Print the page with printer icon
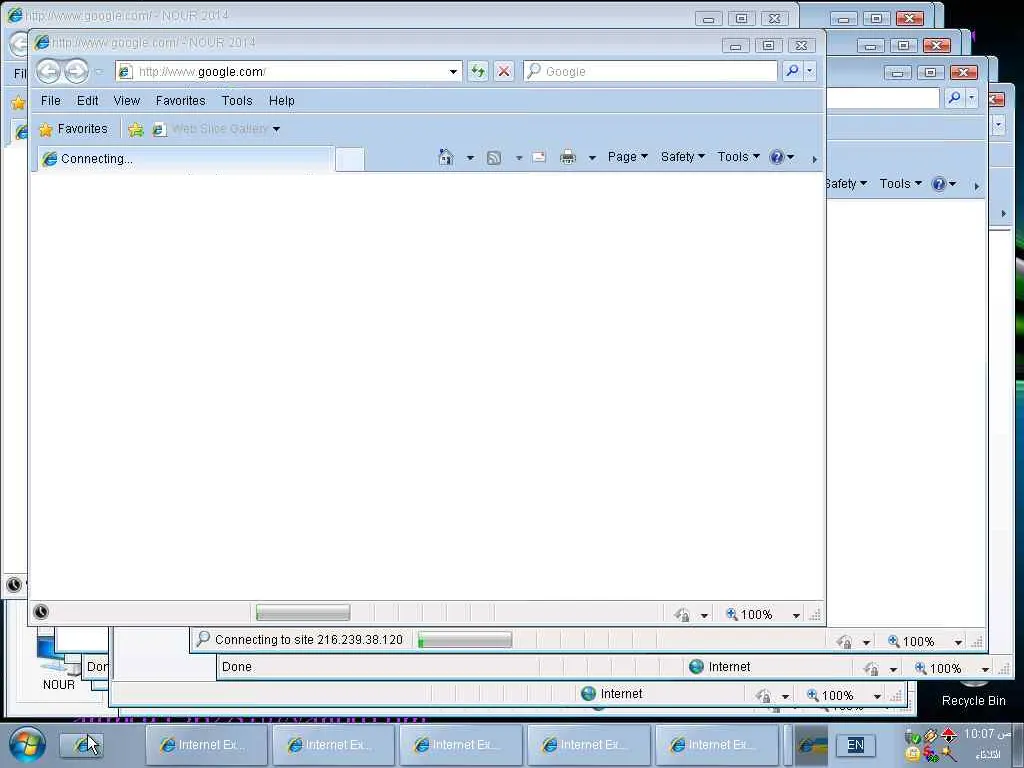 tap(568, 157)
